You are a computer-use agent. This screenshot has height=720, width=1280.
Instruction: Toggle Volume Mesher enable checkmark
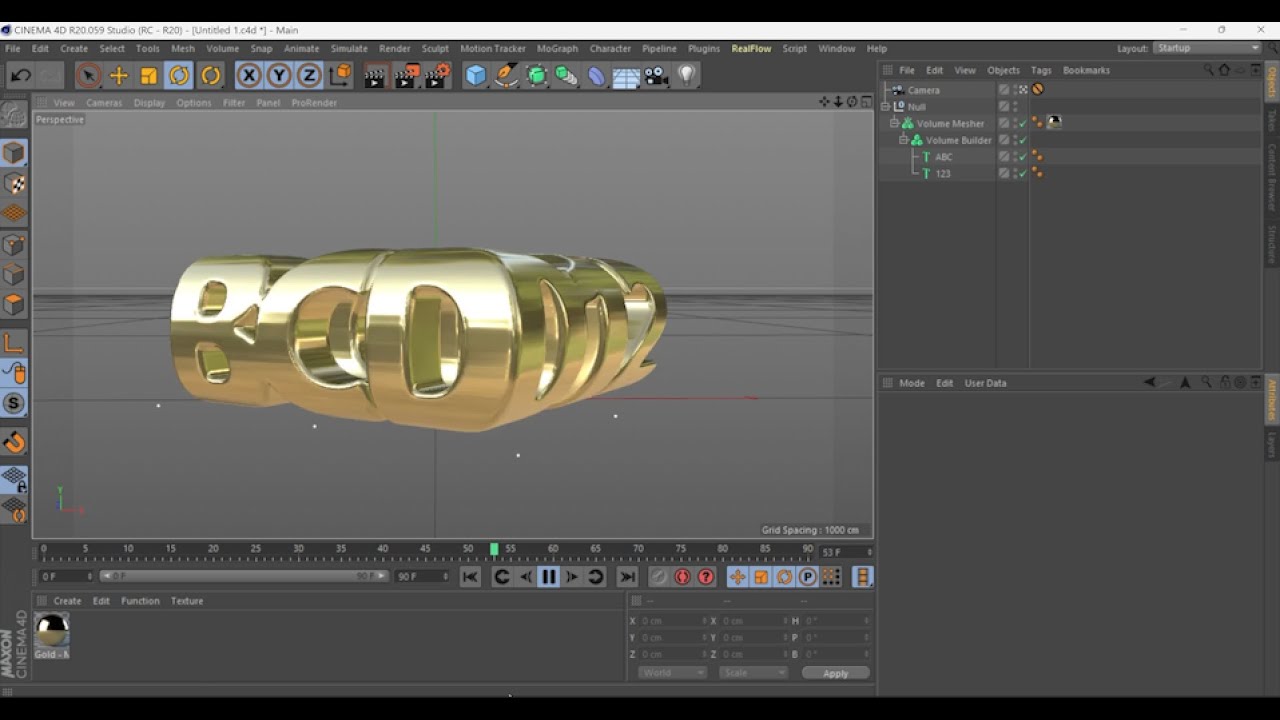(x=1022, y=123)
